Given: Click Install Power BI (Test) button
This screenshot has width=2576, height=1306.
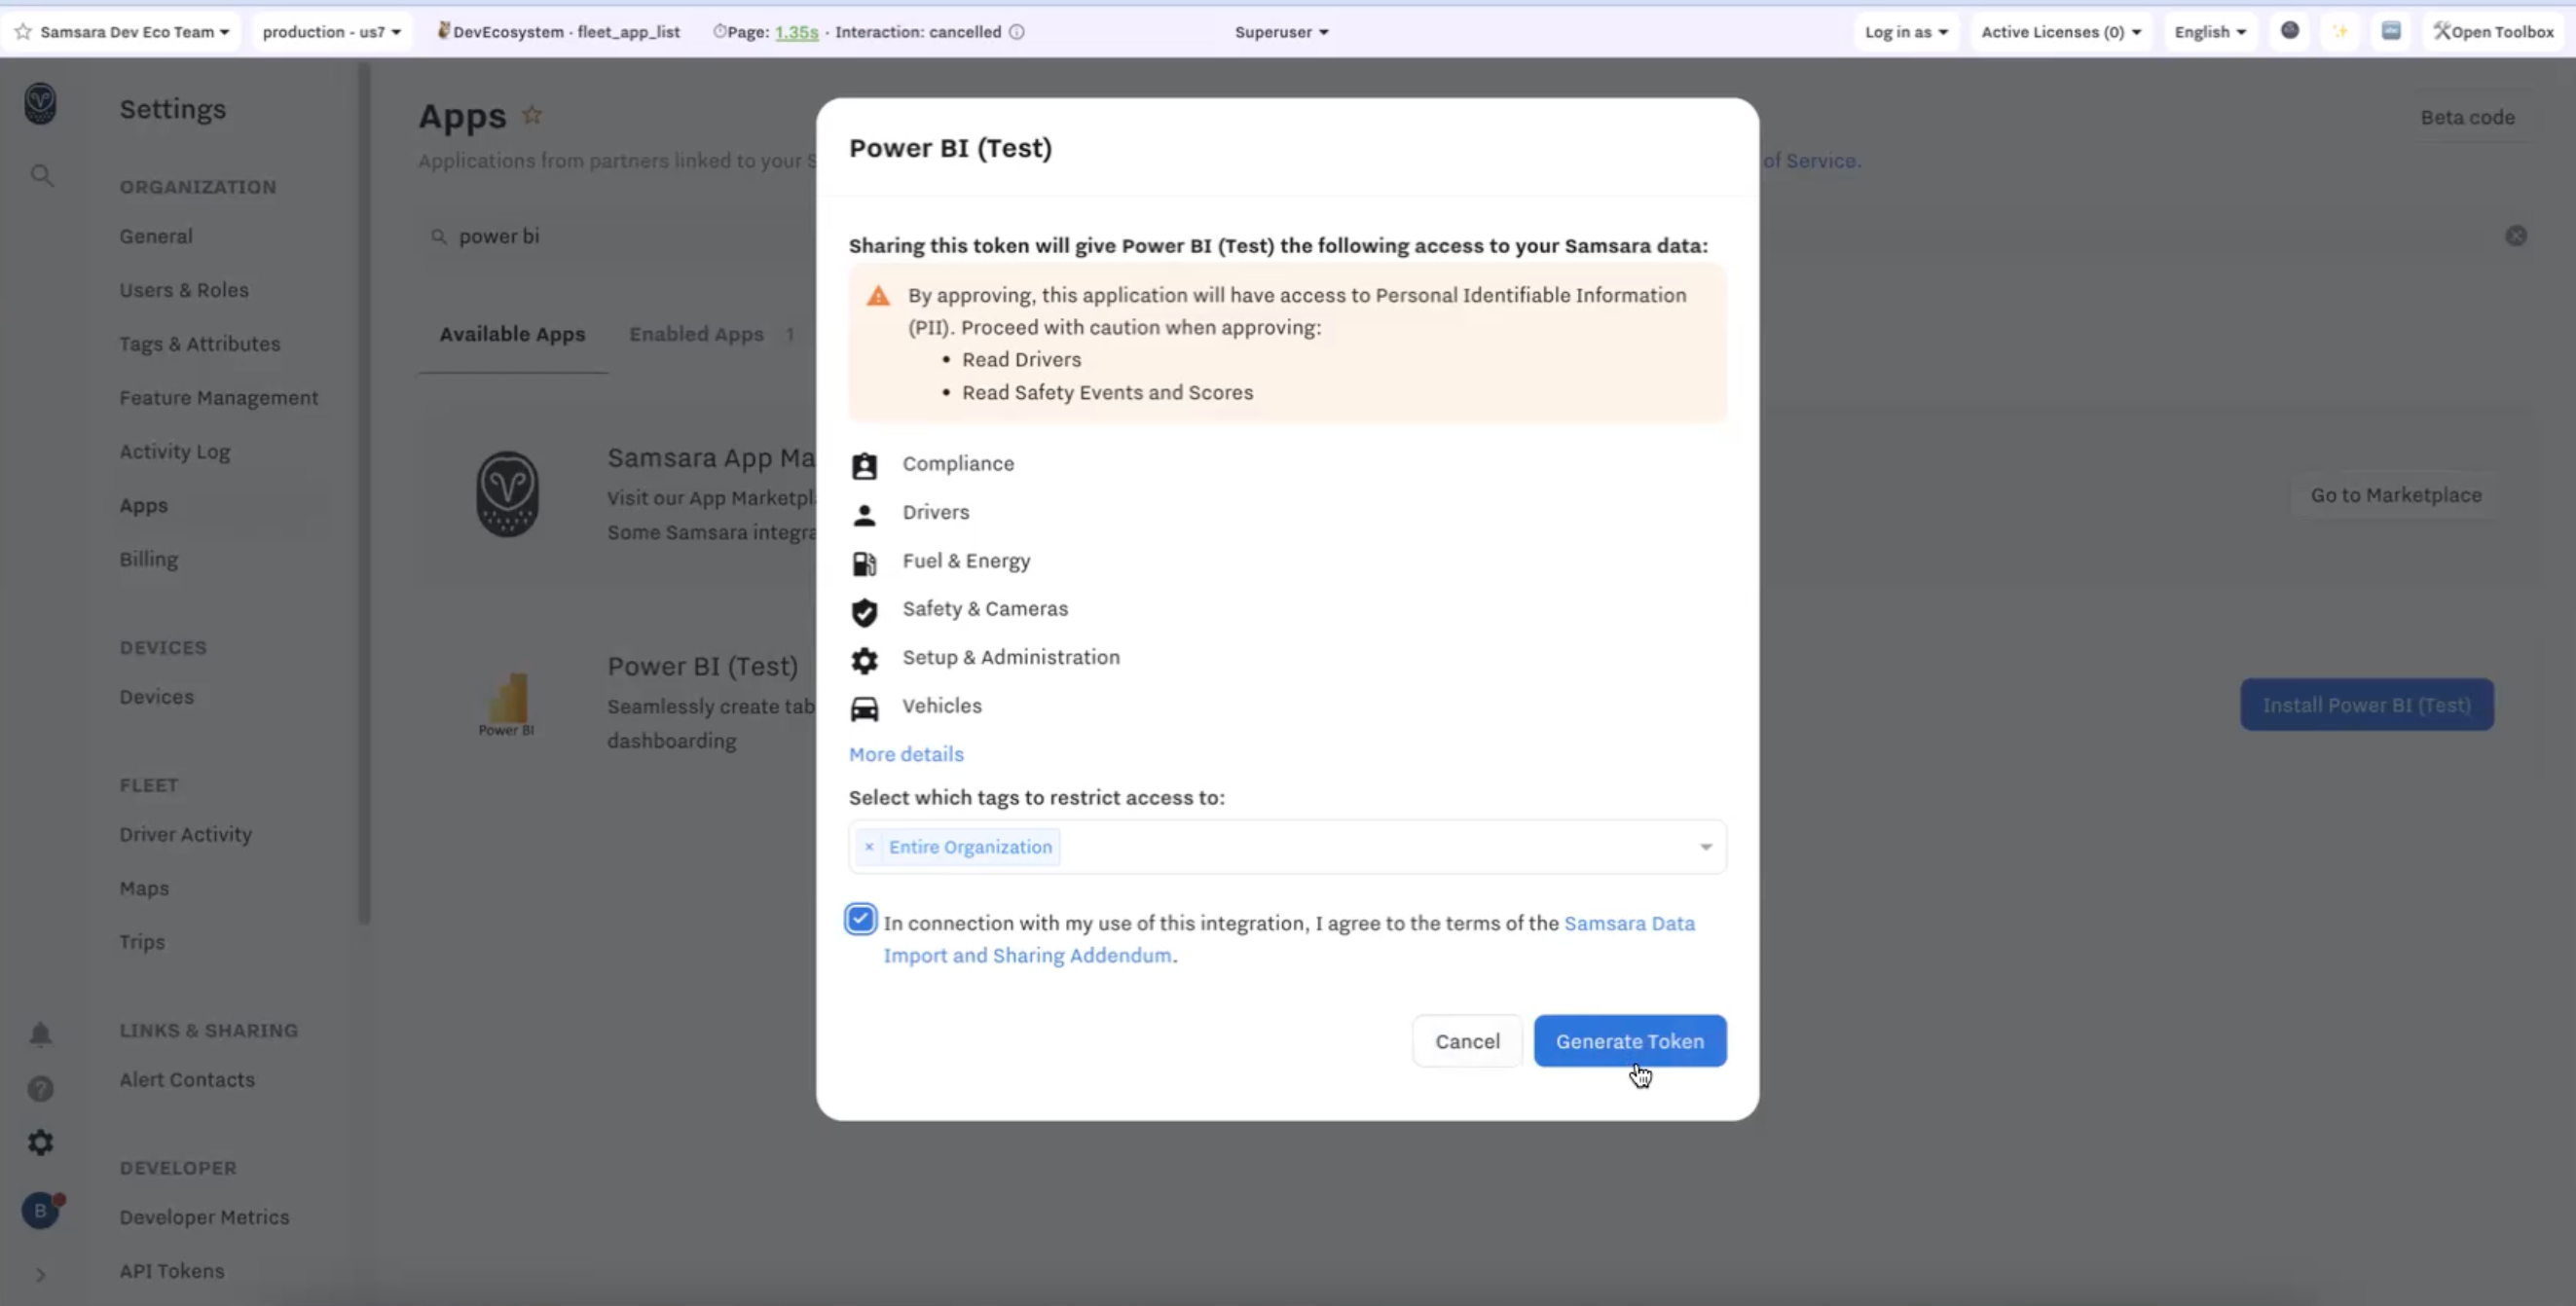Looking at the screenshot, I should (x=2367, y=705).
